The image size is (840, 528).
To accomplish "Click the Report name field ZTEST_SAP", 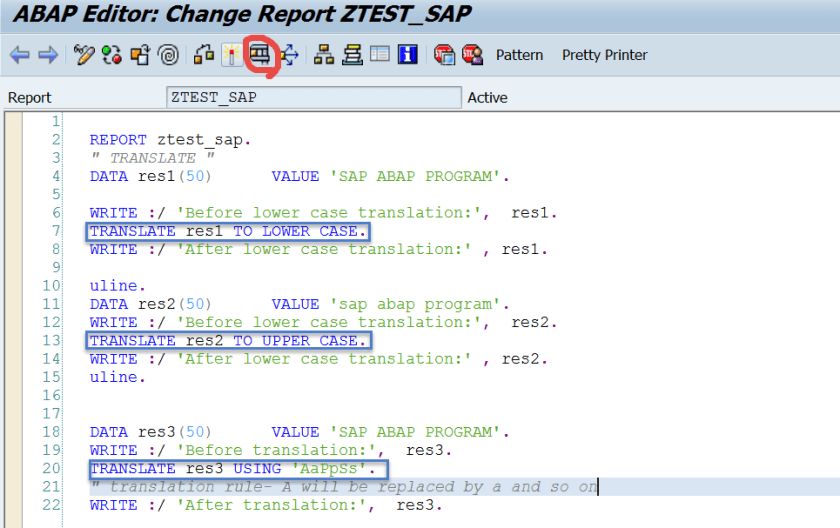I will (x=314, y=97).
